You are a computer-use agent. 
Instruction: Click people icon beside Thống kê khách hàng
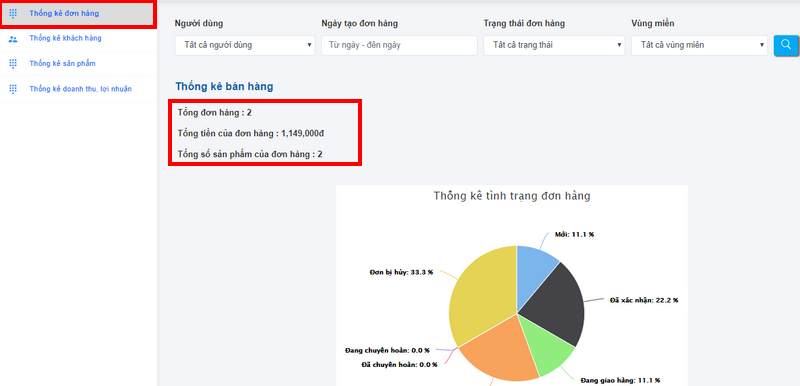pyautogui.click(x=13, y=39)
